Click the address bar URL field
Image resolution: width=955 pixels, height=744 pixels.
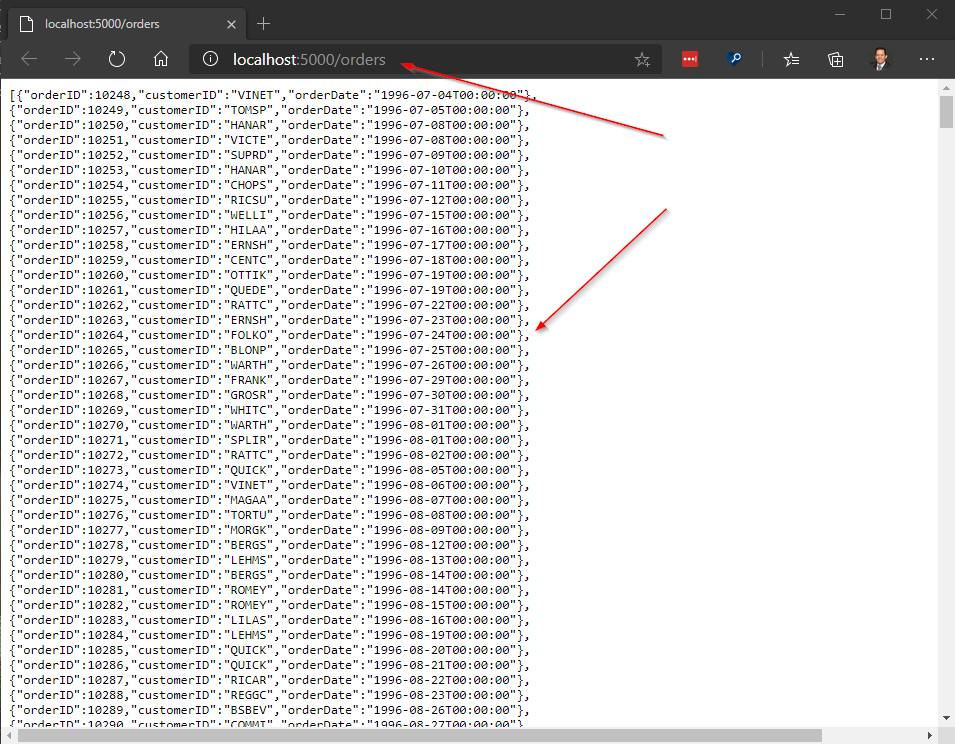[x=420, y=59]
